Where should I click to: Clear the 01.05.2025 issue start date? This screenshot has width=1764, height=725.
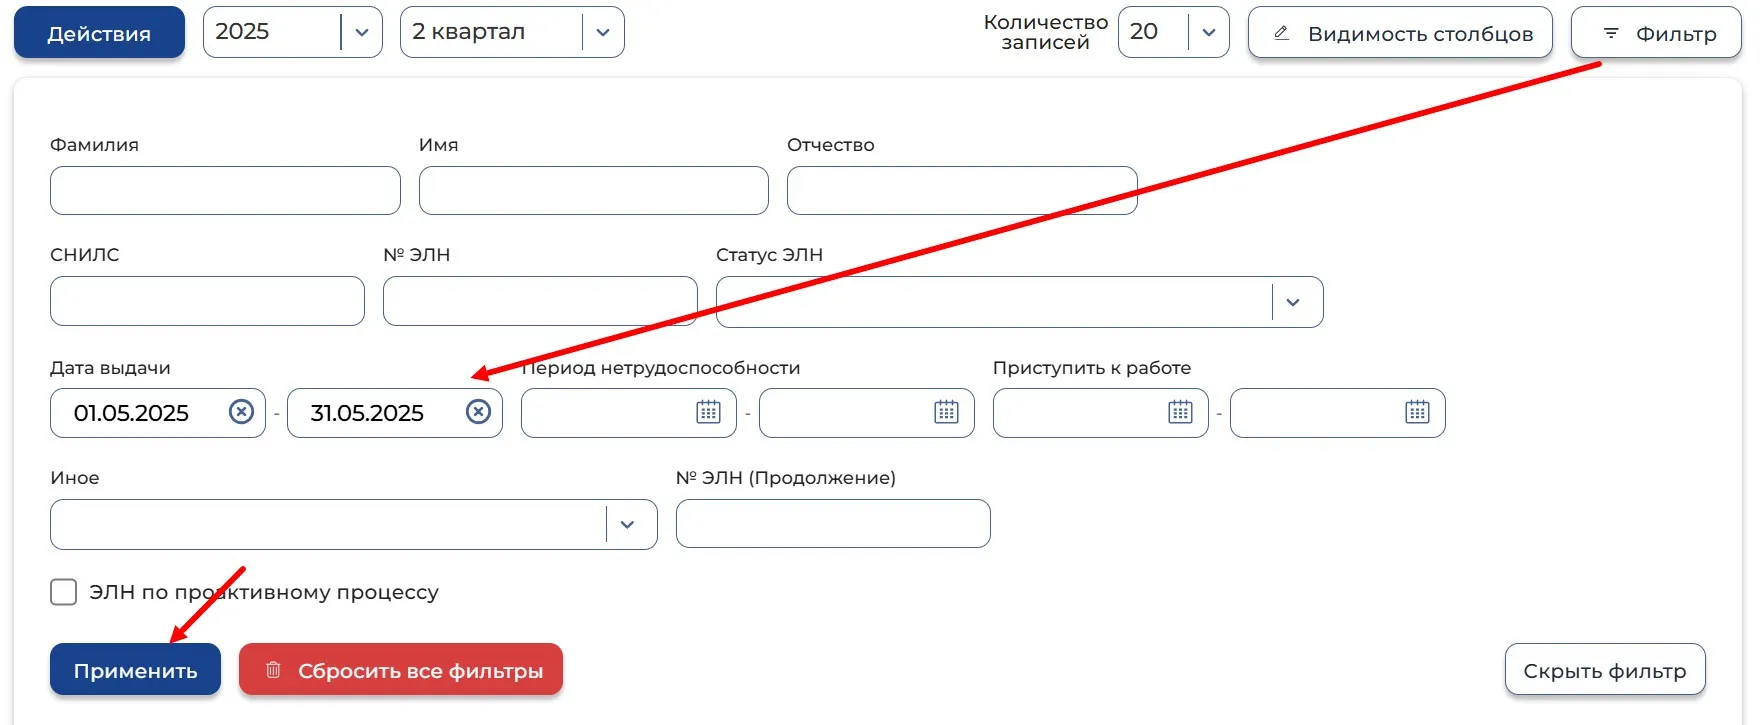coord(242,412)
